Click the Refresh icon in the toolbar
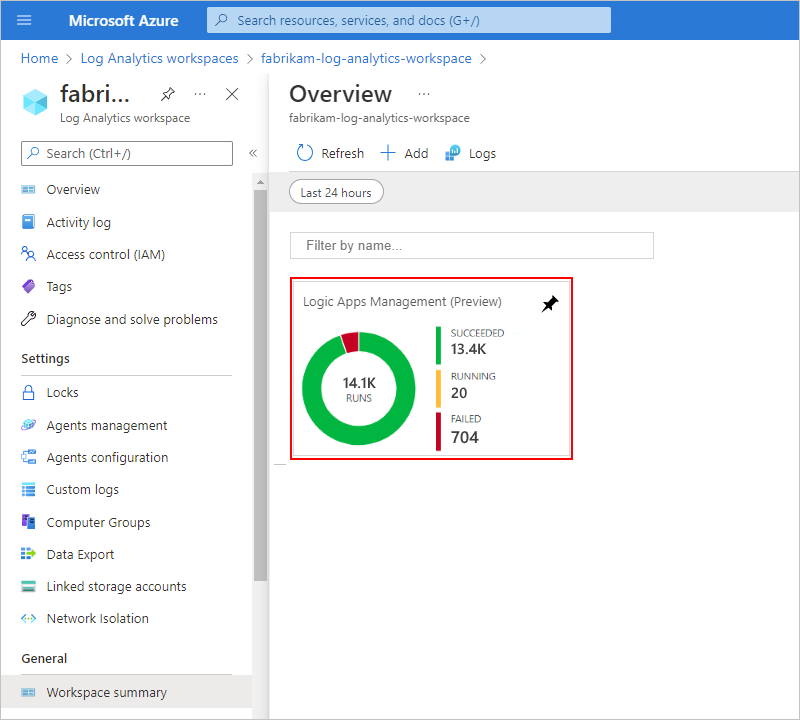The width and height of the screenshot is (800, 720). 305,153
